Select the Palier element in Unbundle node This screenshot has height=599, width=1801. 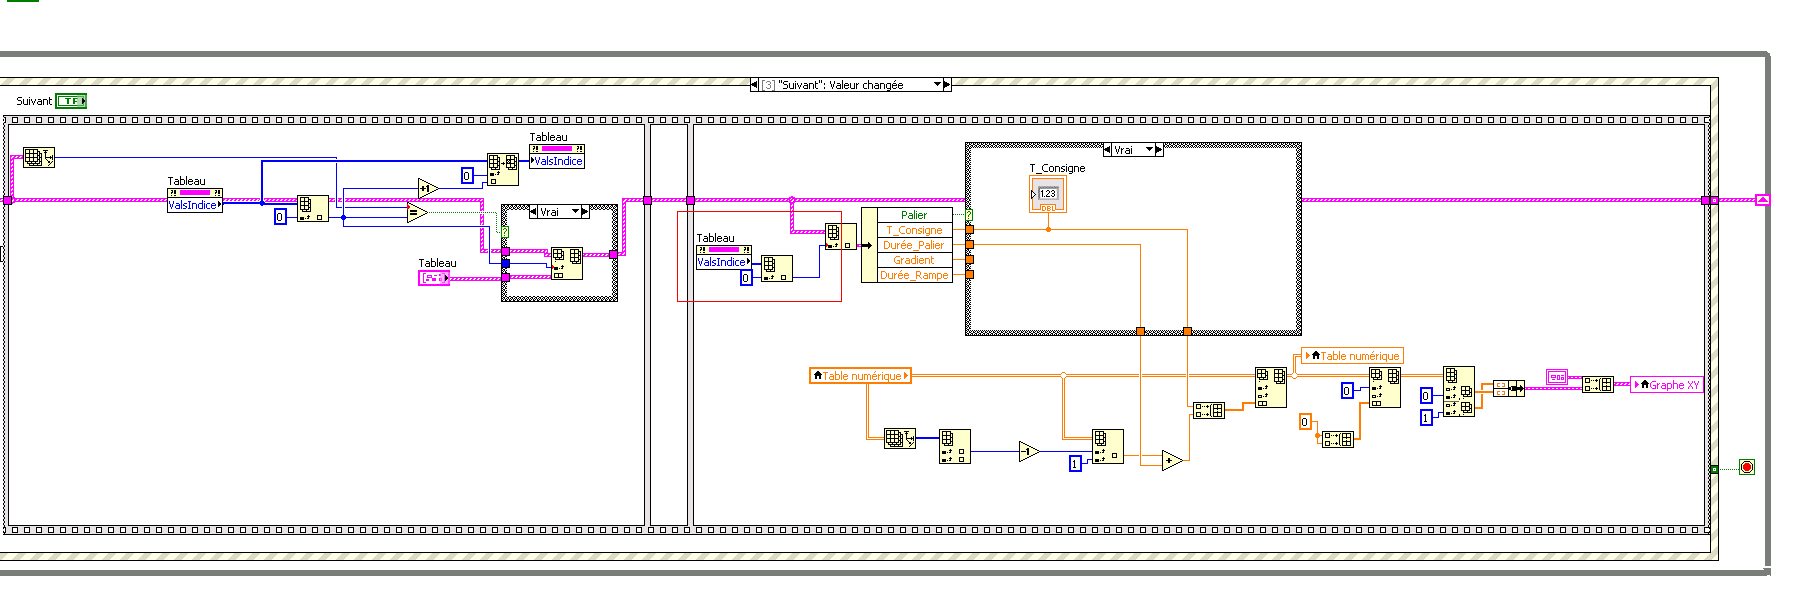(x=914, y=215)
